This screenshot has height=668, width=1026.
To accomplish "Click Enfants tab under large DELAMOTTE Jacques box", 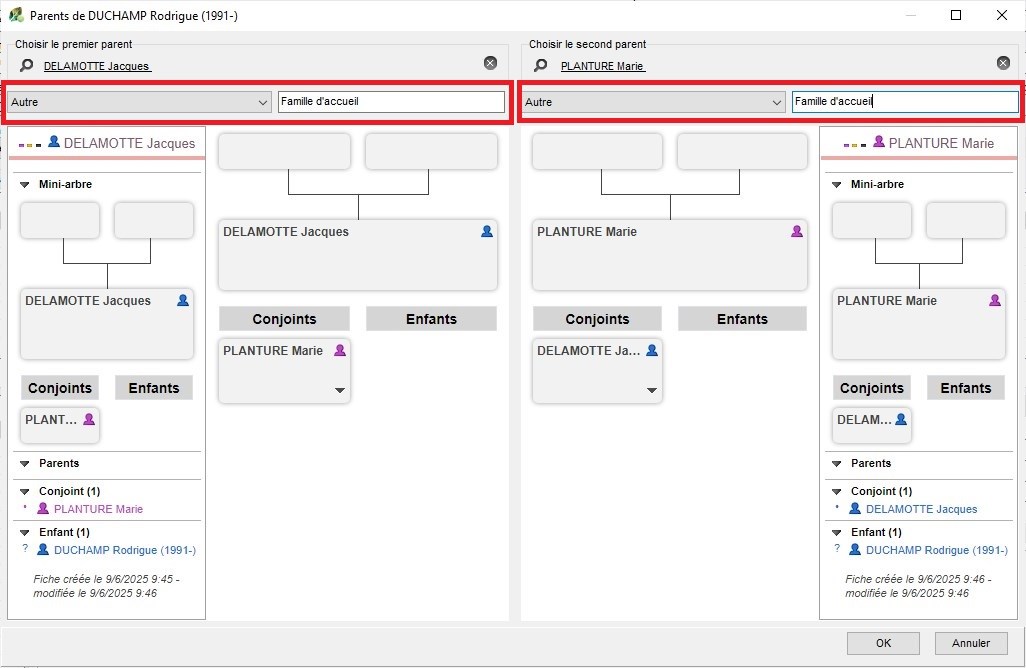I will pyautogui.click(x=431, y=319).
